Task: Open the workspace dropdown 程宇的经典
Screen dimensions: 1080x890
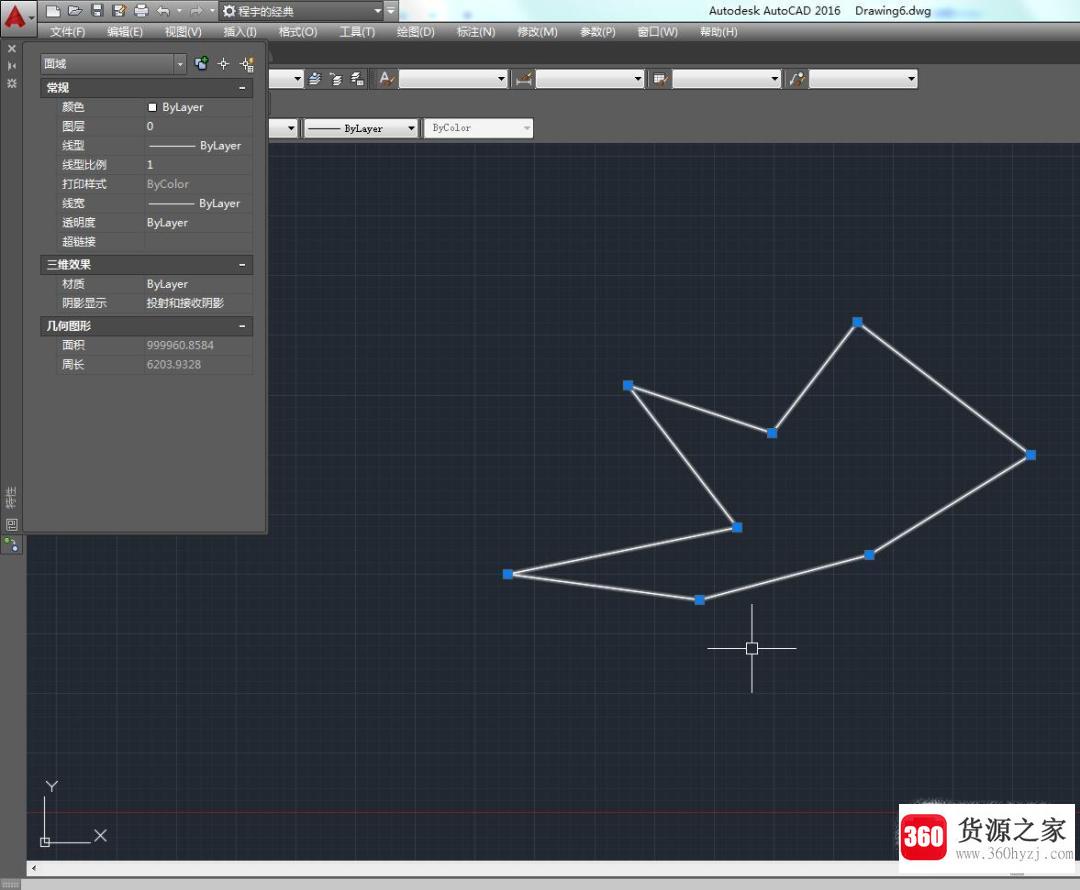Action: (x=302, y=11)
